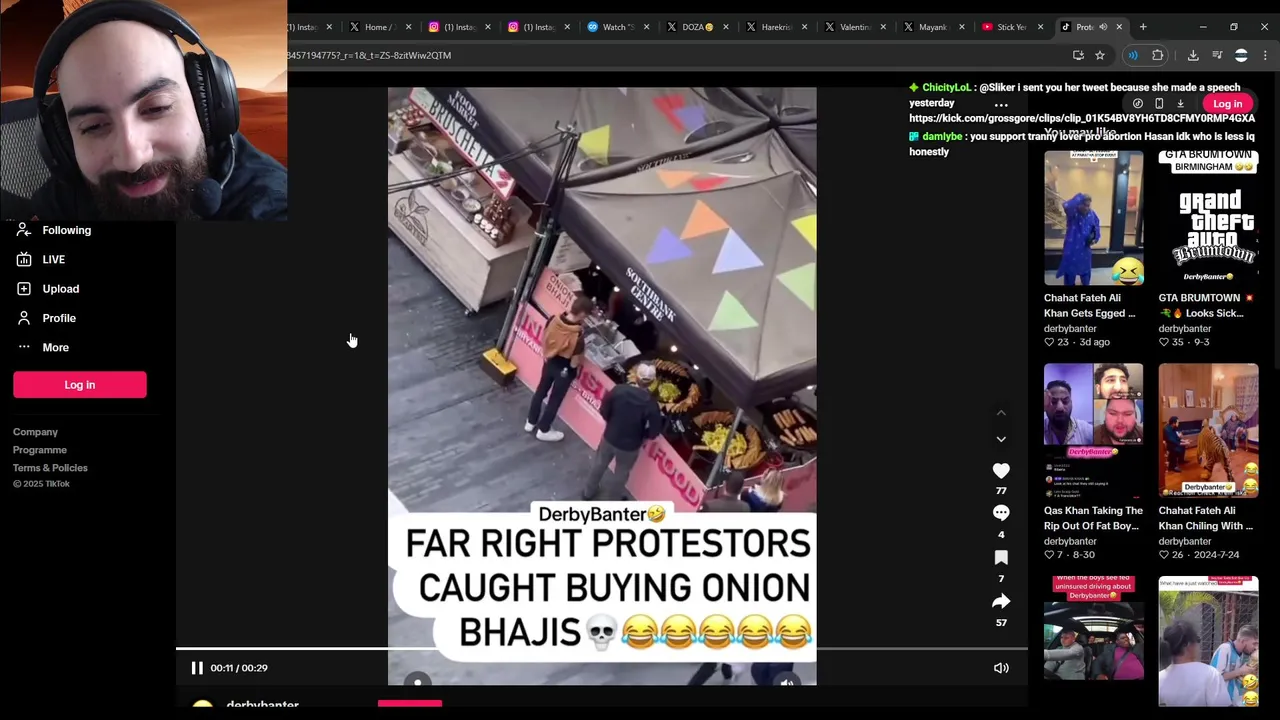Screen dimensions: 1280x720
Task: Open the Chahat Chilling With tiger thumbnail
Action: click(1208, 431)
